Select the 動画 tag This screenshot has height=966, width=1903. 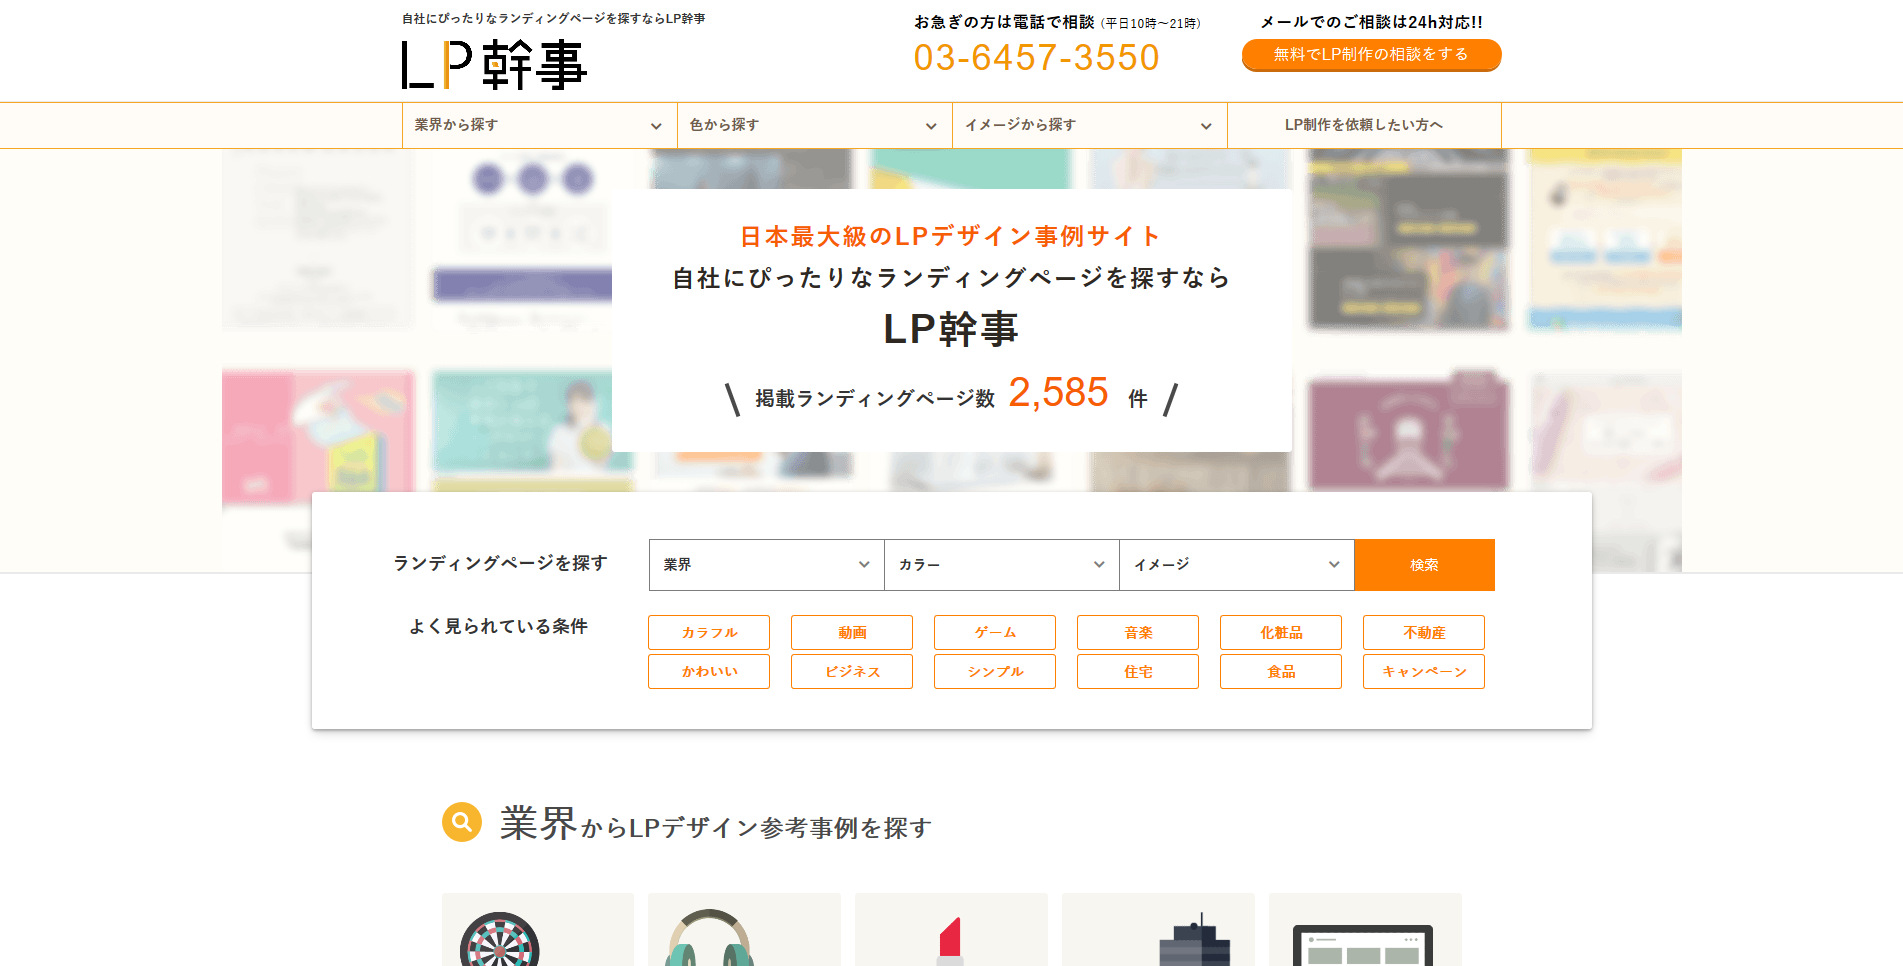(x=852, y=633)
